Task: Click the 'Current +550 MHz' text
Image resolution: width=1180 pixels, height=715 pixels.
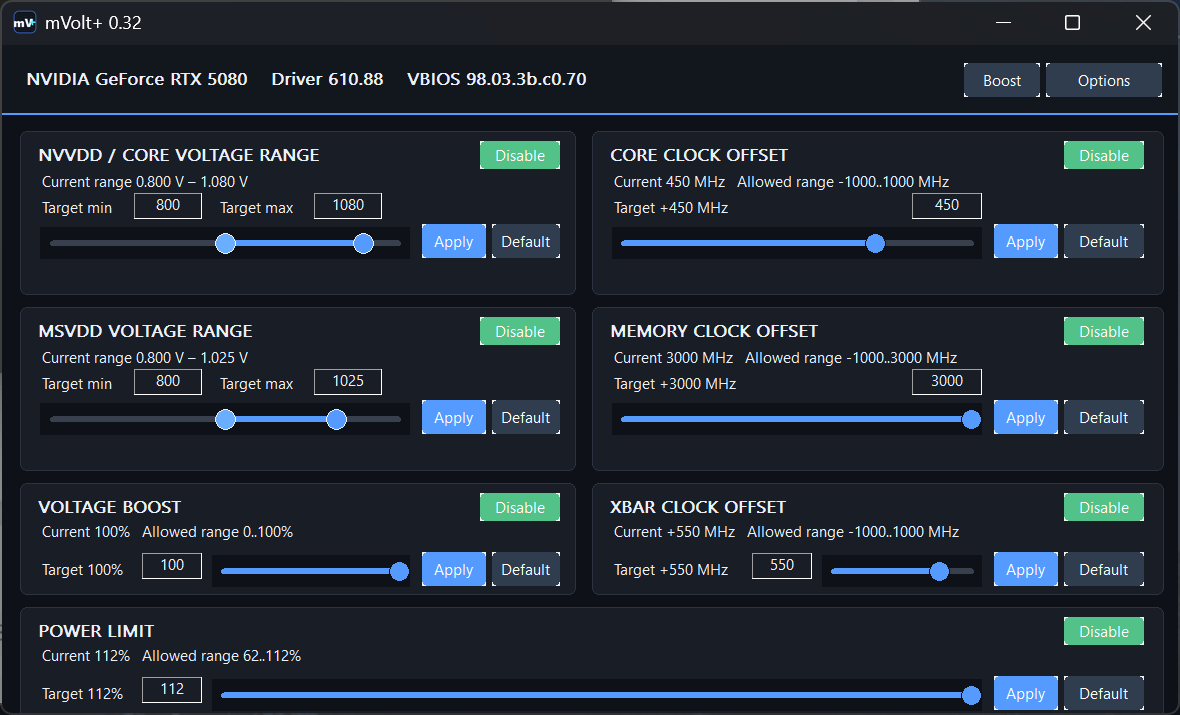Action: [x=674, y=531]
